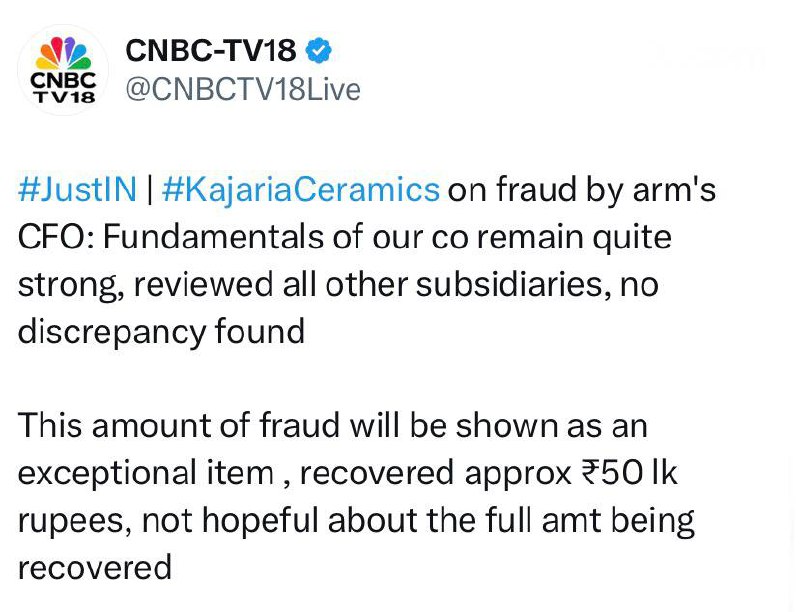Open the CNBC-TV18 profile avatar

(x=63, y=70)
